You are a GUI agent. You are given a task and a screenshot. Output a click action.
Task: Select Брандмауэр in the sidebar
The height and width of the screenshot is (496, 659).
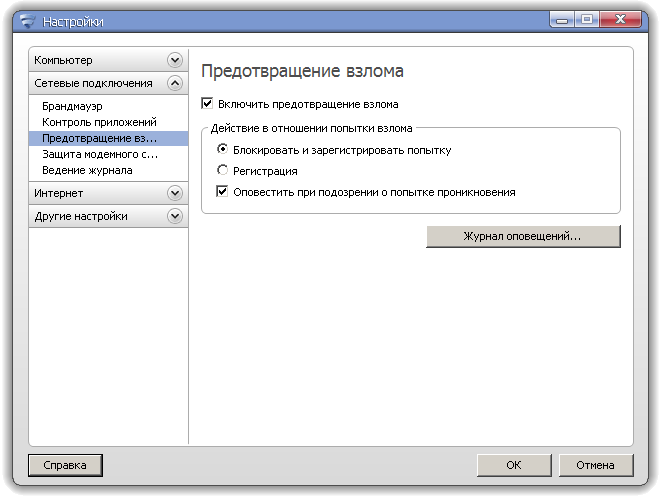pos(108,106)
